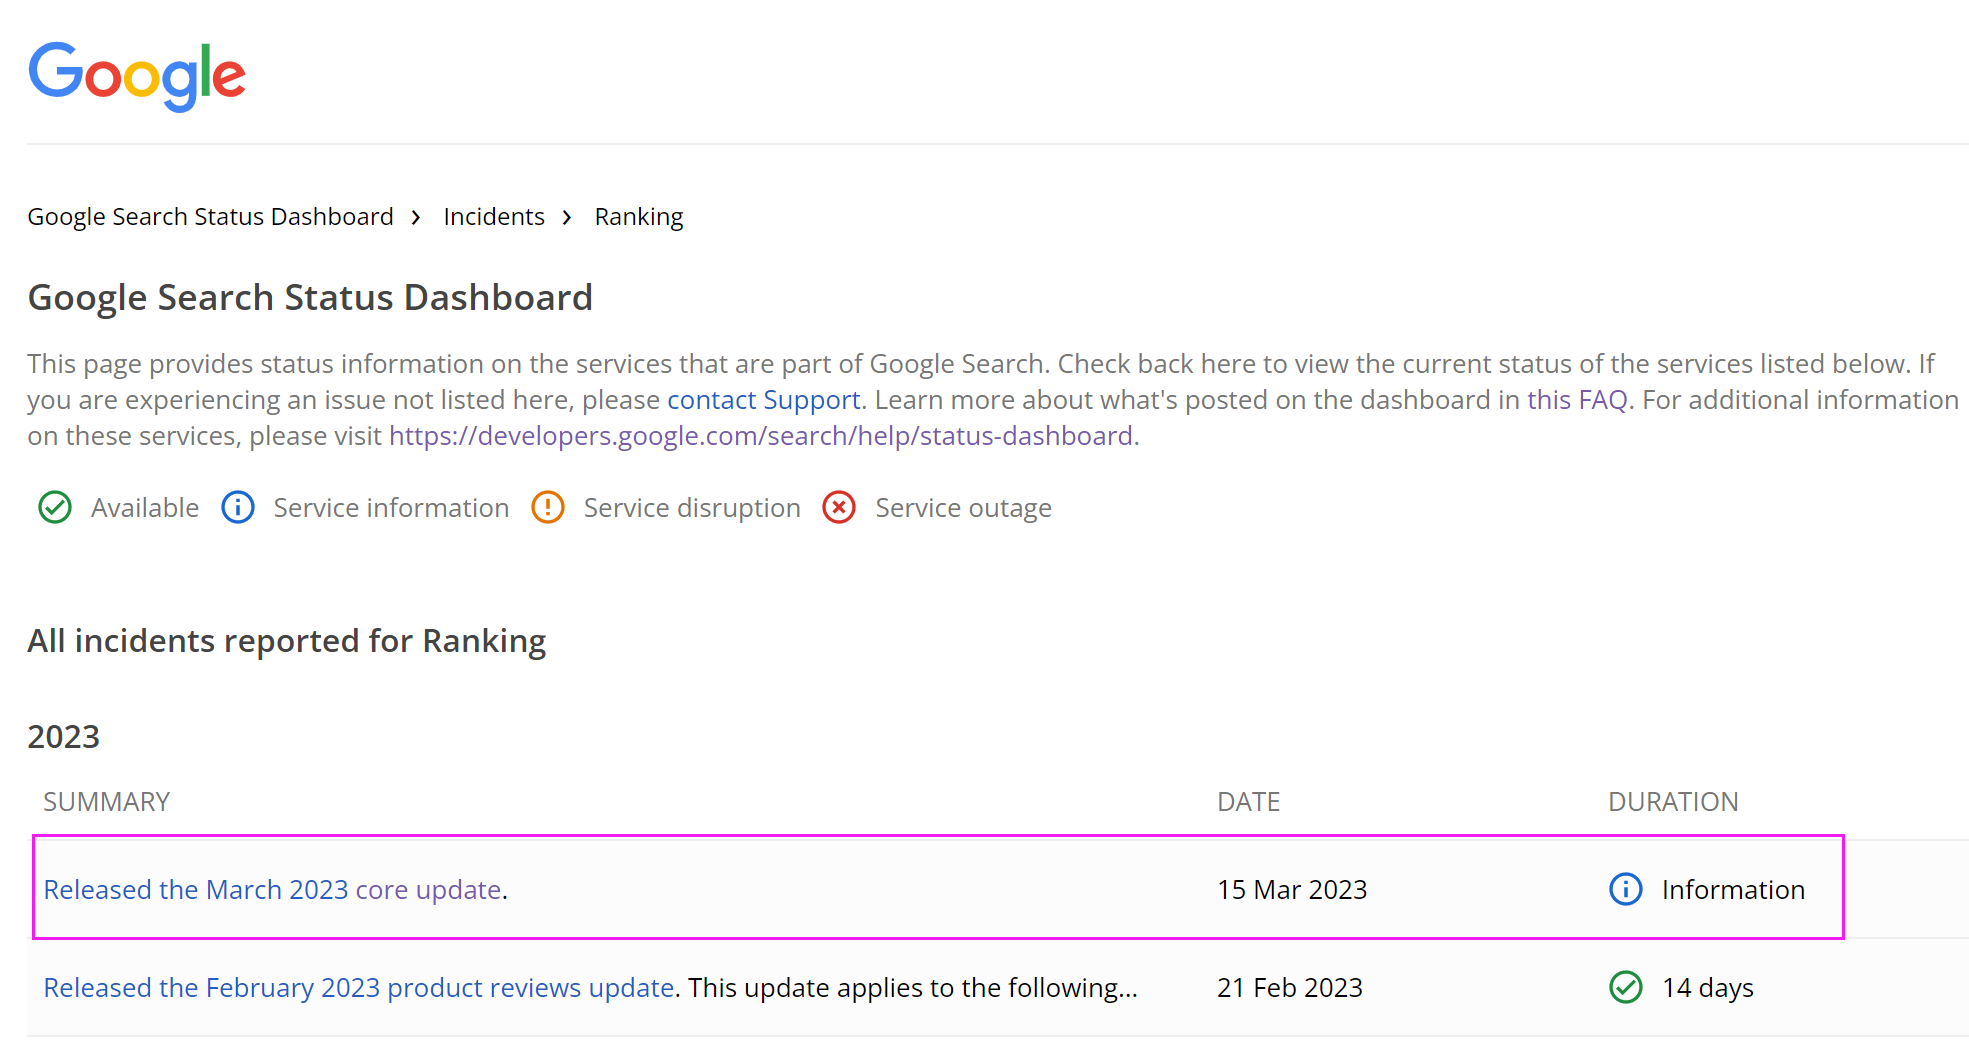Open the February 2023 product reviews update

point(358,987)
